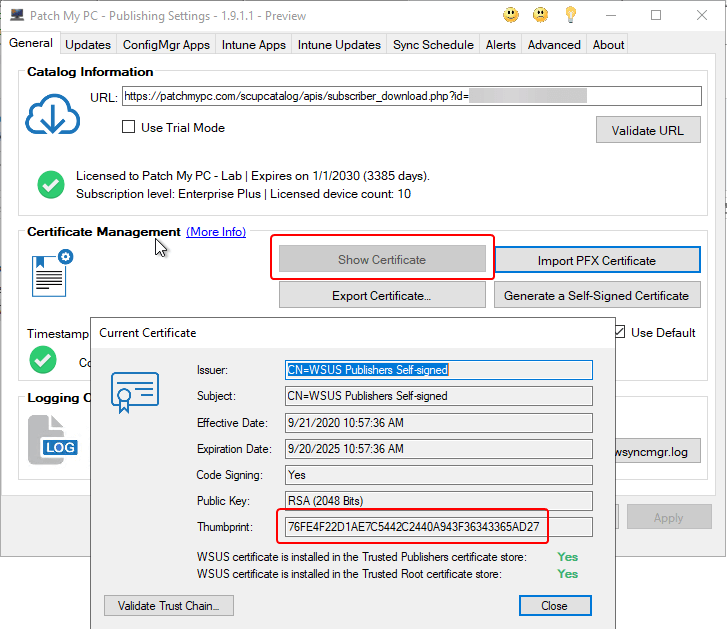Click the certificate document icon
Image resolution: width=727 pixels, height=629 pixels.
pyautogui.click(x=52, y=273)
